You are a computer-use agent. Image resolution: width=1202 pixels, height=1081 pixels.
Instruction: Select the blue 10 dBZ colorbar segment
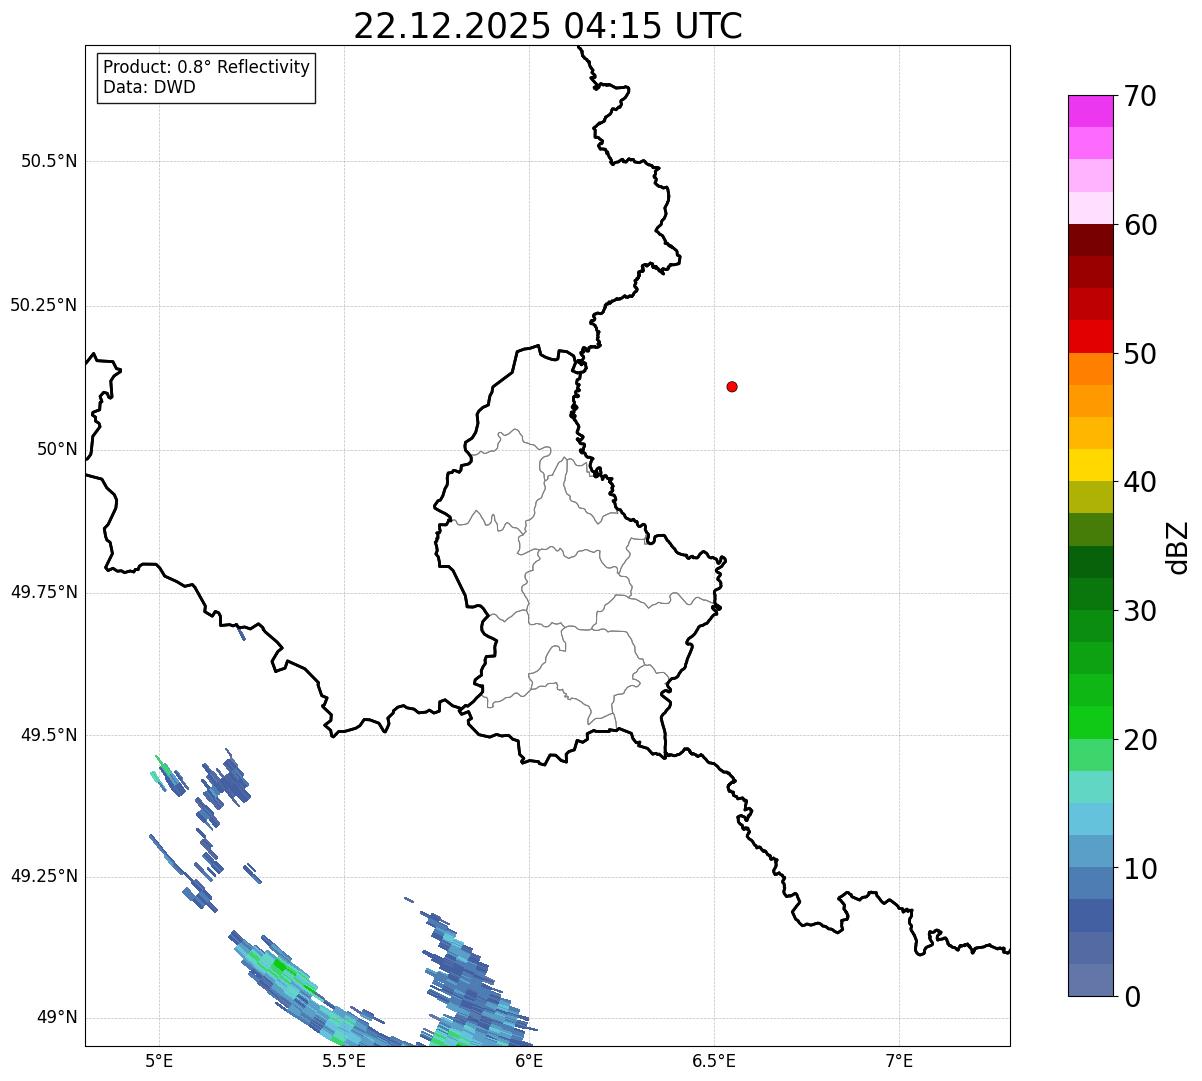1090,883
